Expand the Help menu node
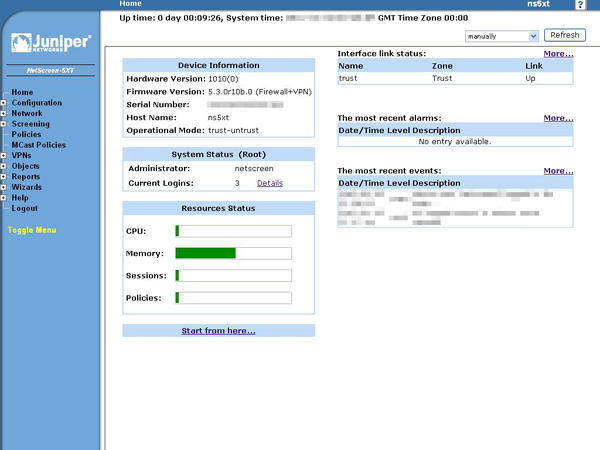The image size is (600, 450). click(x=3, y=198)
